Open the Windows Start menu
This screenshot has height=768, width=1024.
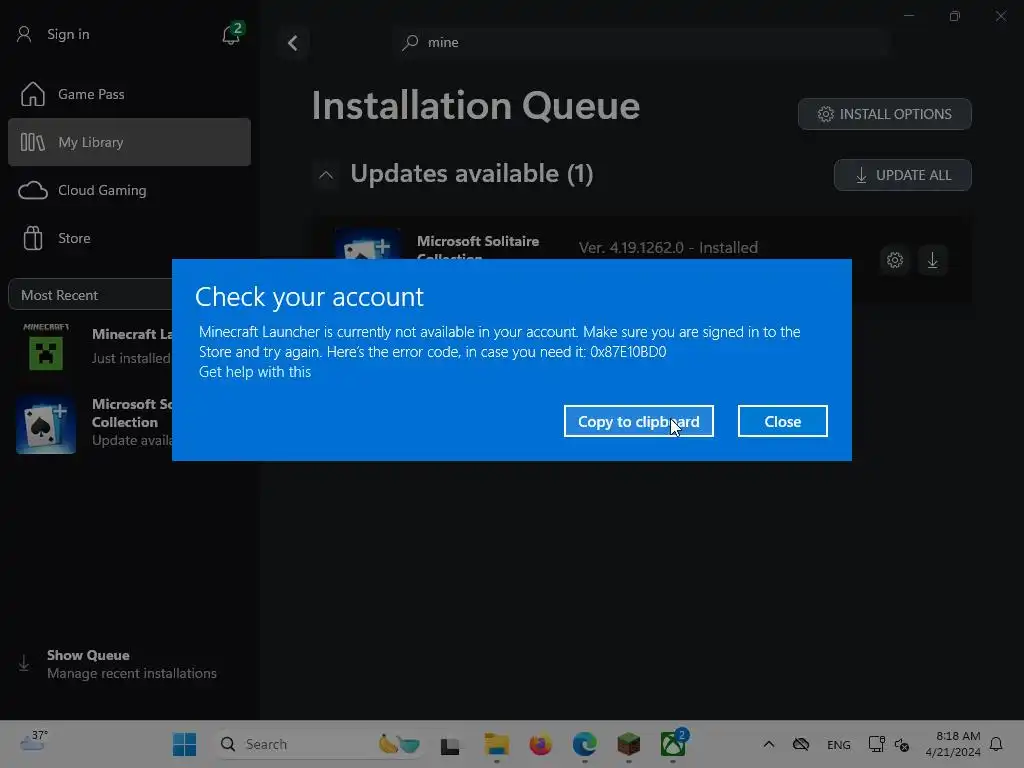click(184, 744)
